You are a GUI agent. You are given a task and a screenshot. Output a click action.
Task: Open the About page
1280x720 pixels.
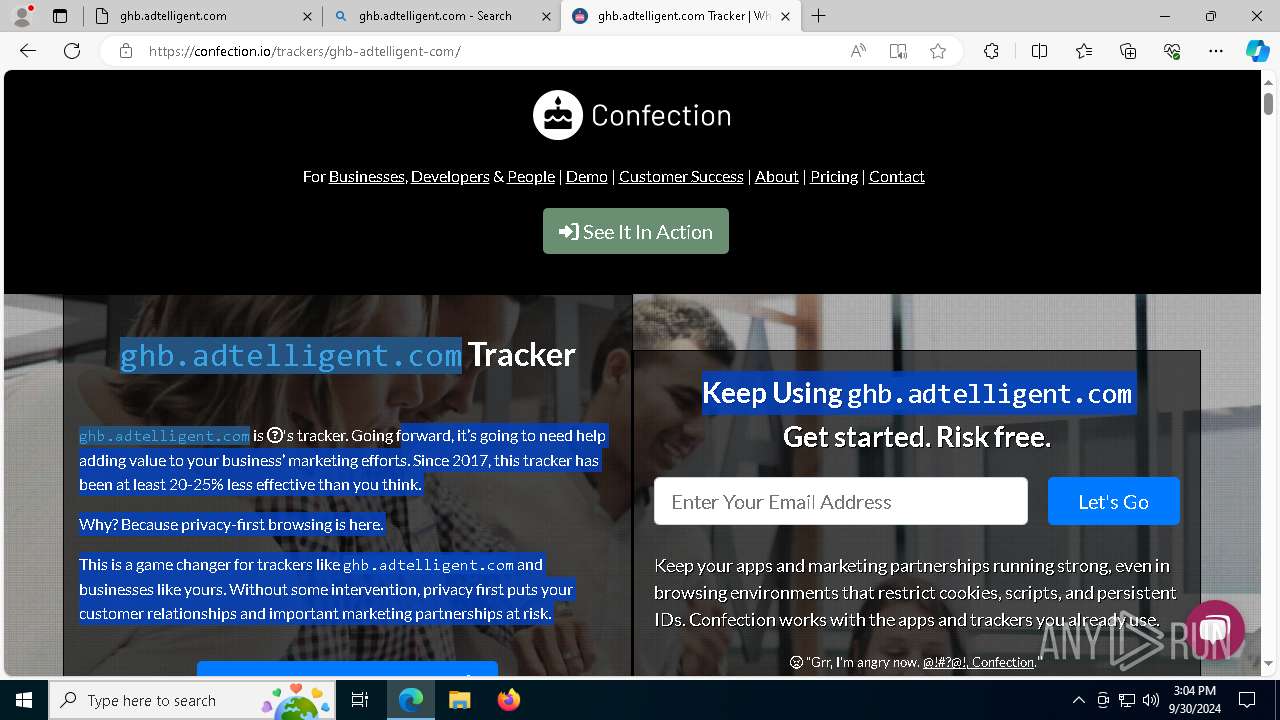(x=777, y=176)
